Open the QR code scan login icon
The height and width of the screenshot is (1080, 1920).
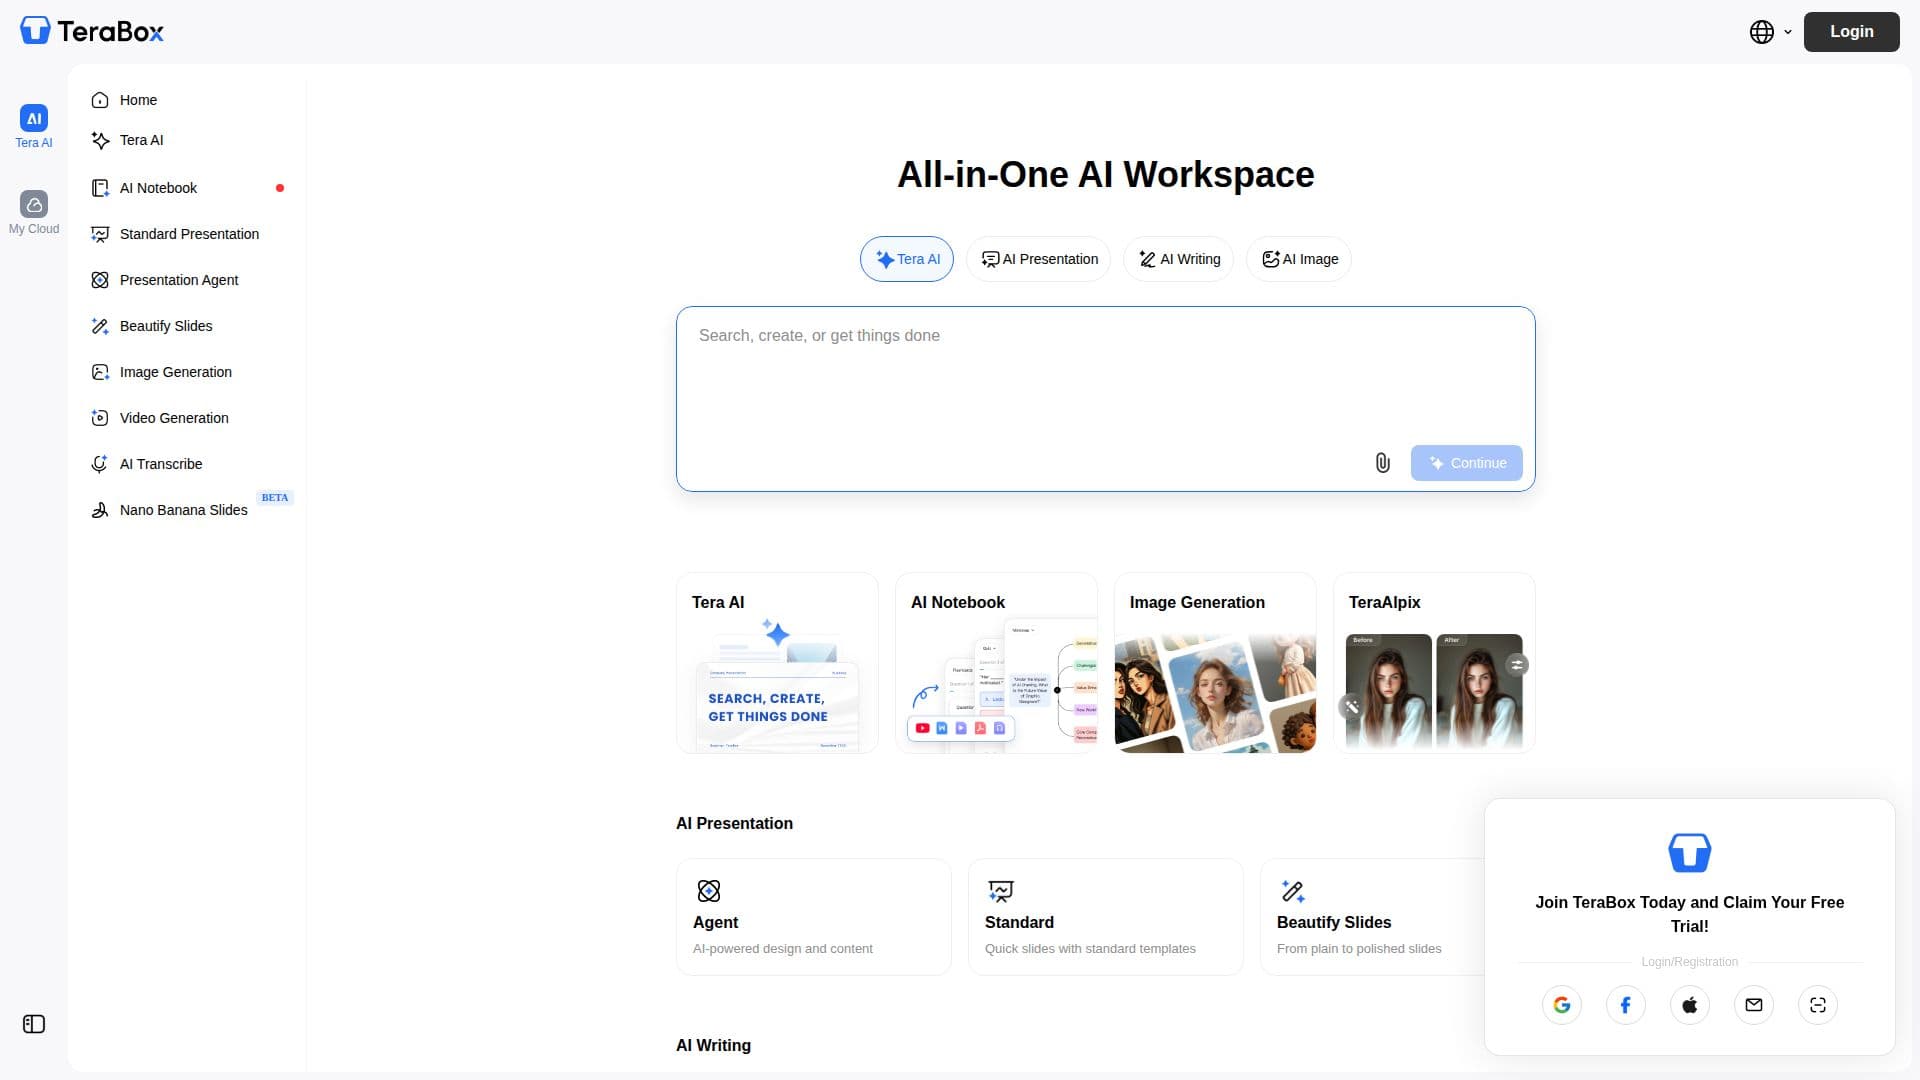(x=1818, y=1005)
